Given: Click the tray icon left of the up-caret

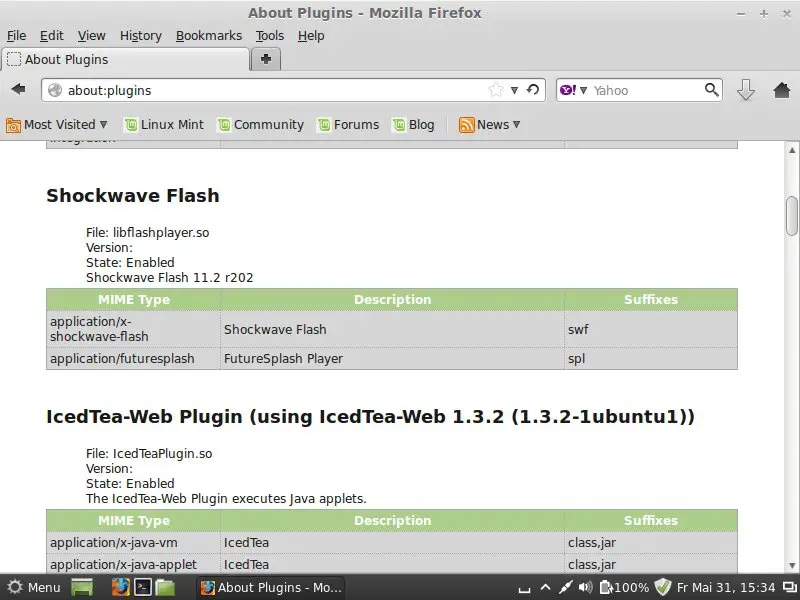Looking at the screenshot, I should [x=524, y=590].
